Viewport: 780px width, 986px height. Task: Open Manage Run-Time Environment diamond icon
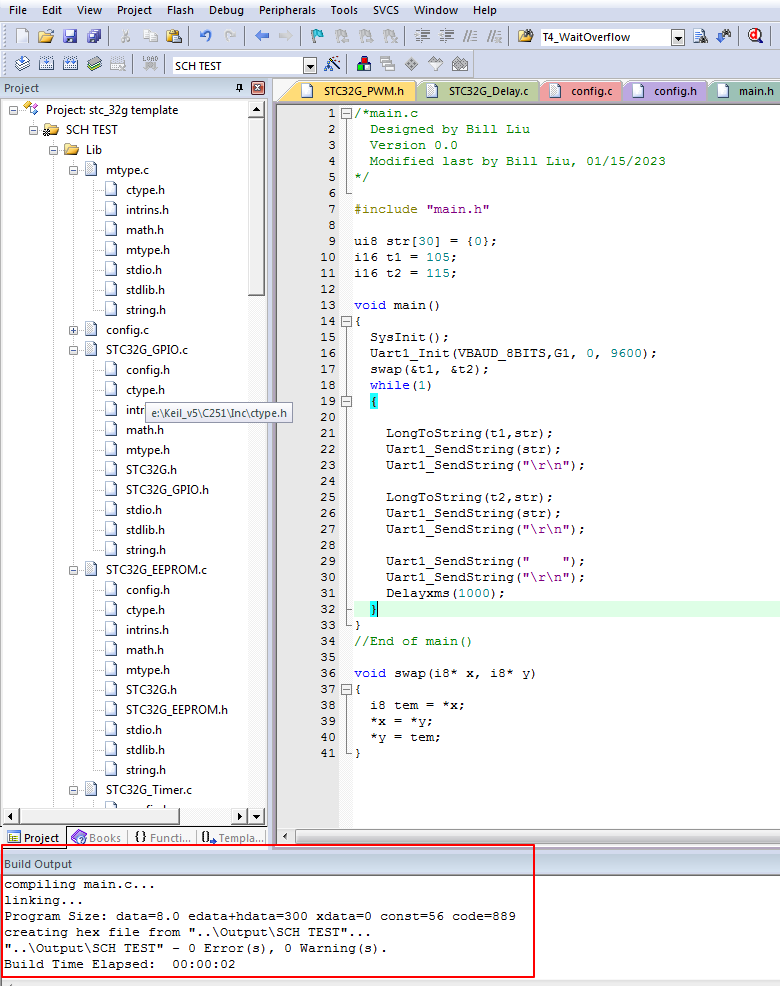[x=411, y=64]
